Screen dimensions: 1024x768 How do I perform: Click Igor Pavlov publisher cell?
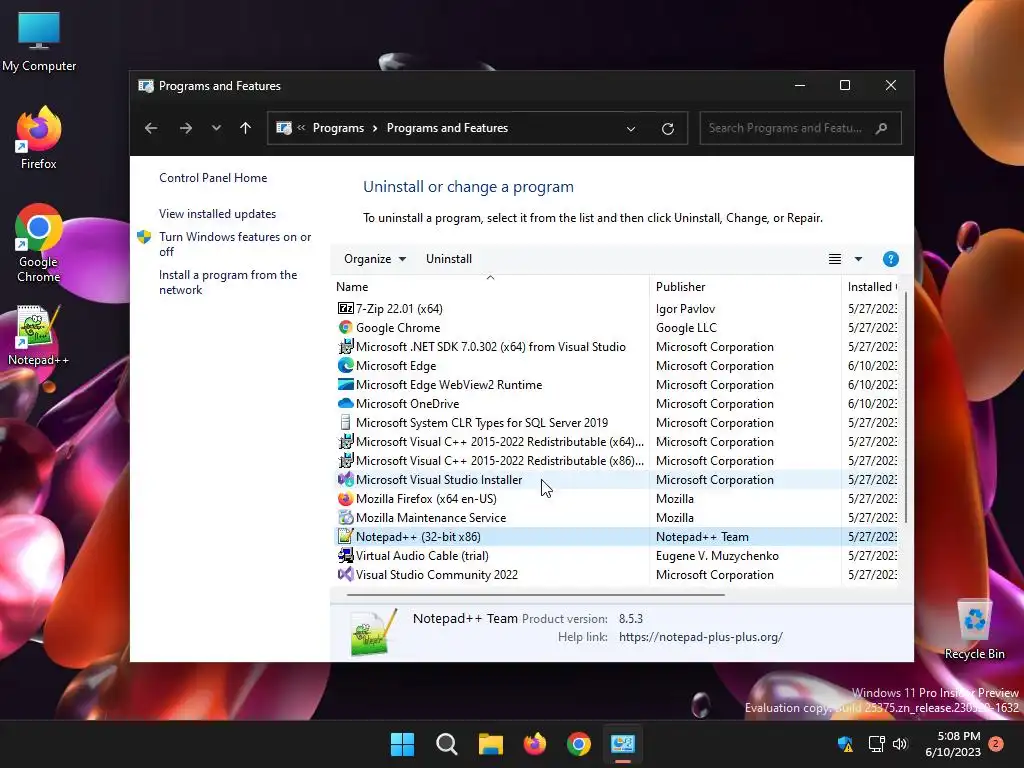[685, 308]
